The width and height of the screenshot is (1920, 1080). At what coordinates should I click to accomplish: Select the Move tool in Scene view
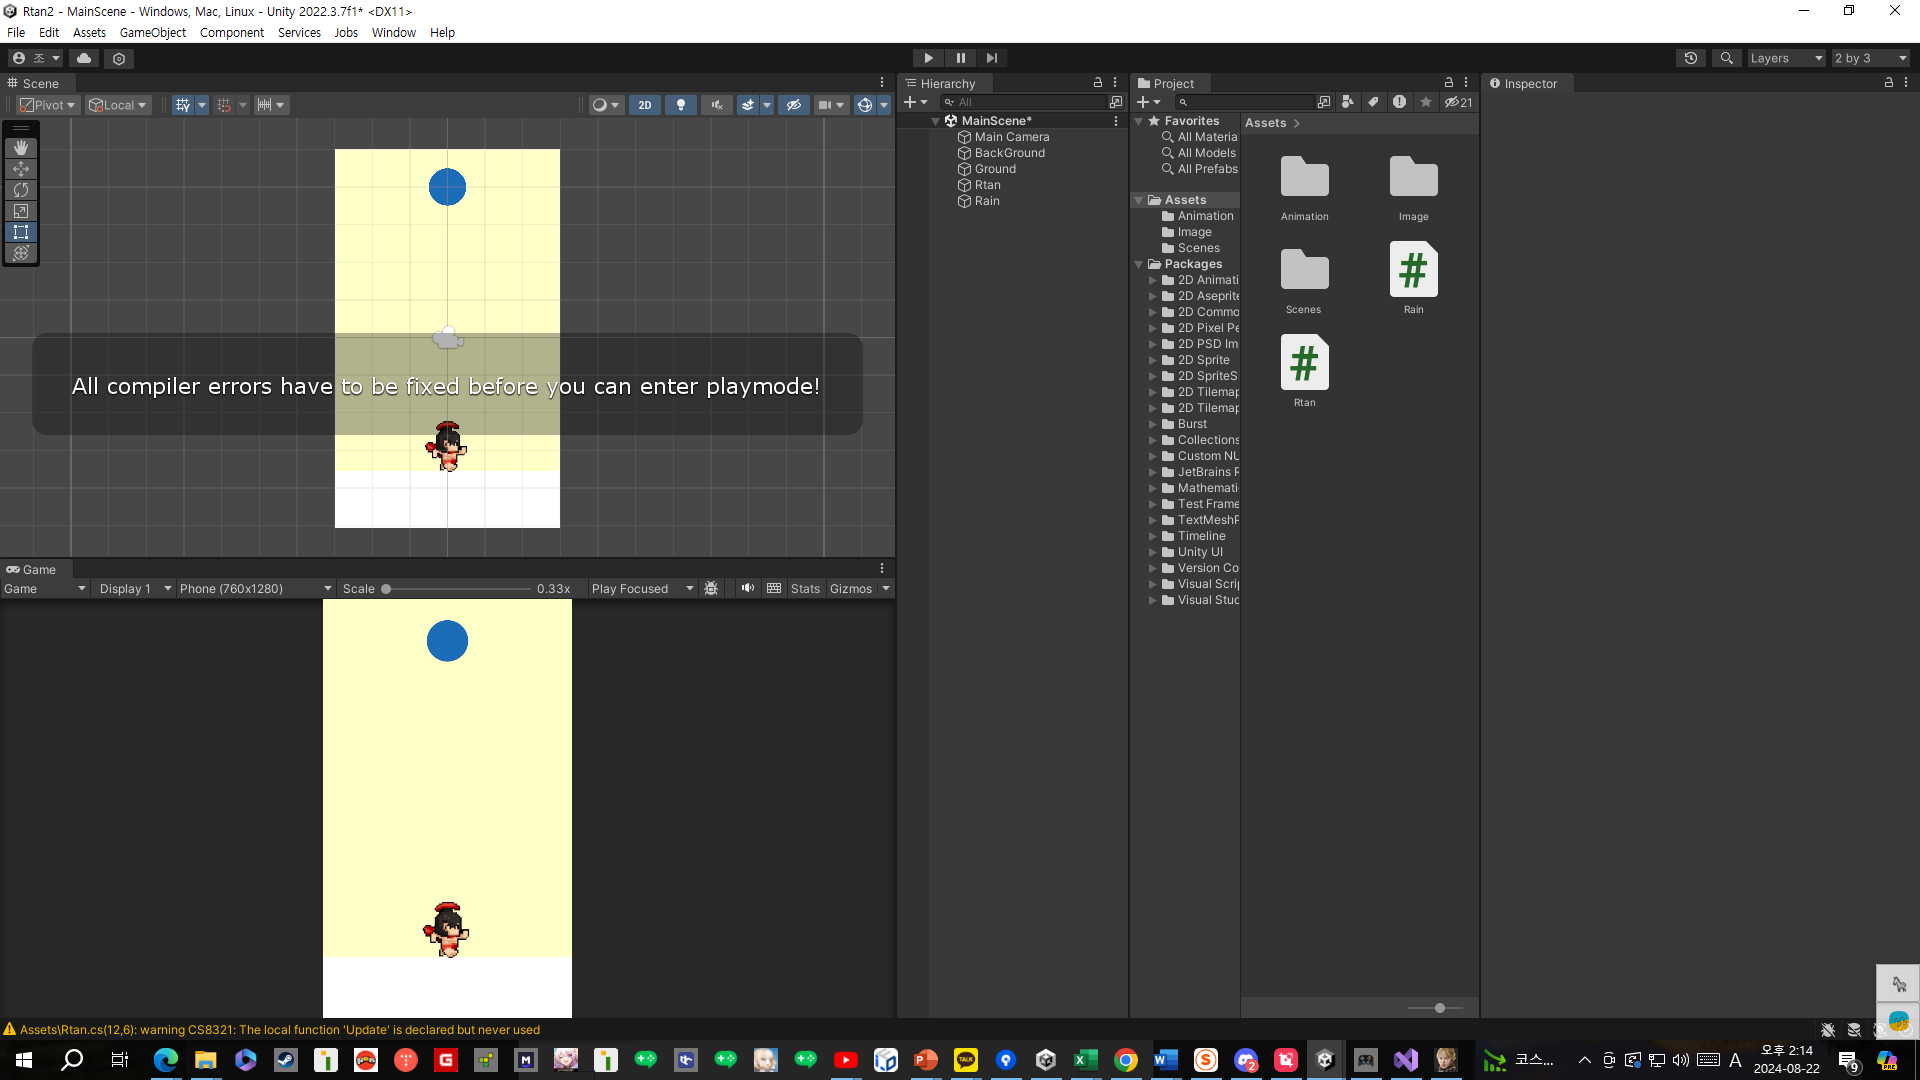[21, 169]
